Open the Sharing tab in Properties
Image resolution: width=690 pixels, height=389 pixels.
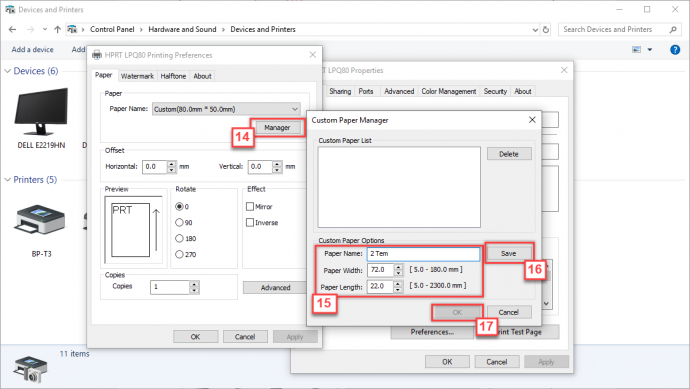[x=340, y=91]
